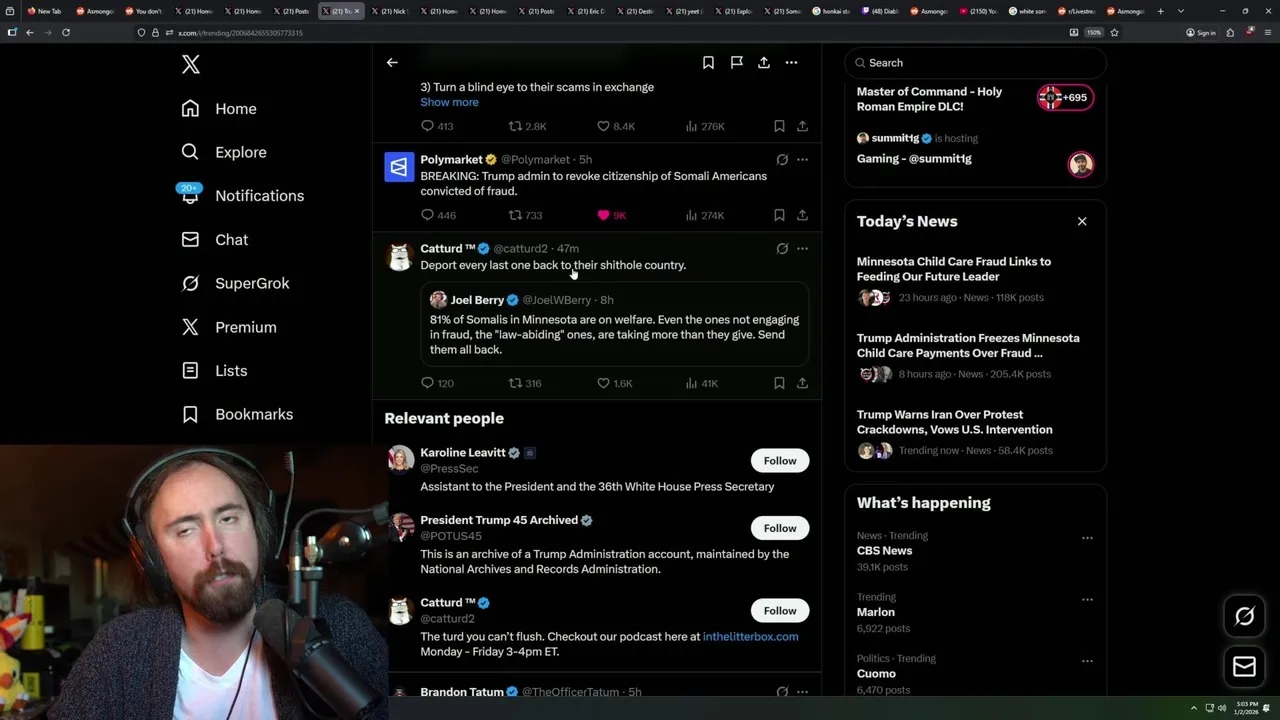Click the Grok icon on the Catturd post
The image size is (1280, 720).
tap(782, 248)
